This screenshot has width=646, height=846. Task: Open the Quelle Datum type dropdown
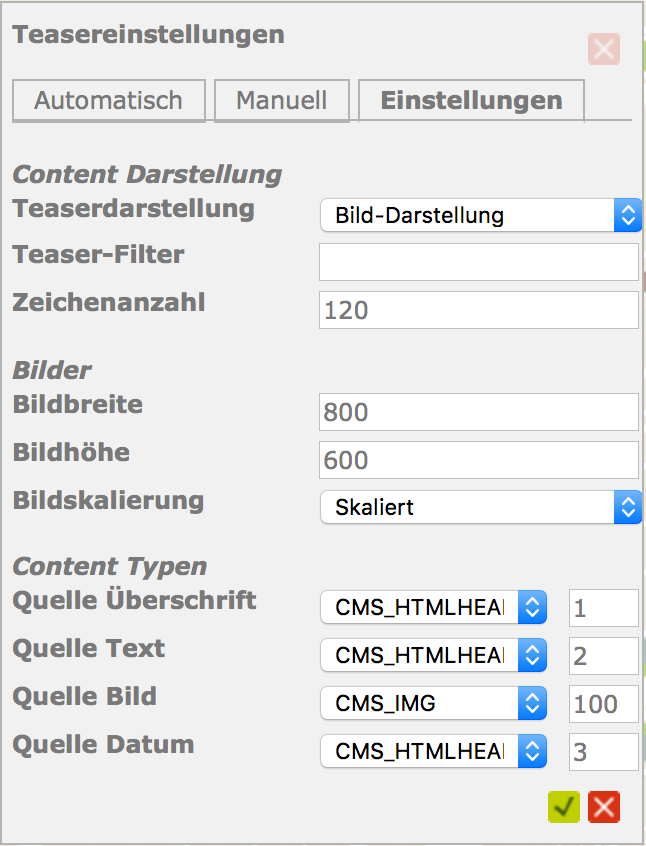433,751
